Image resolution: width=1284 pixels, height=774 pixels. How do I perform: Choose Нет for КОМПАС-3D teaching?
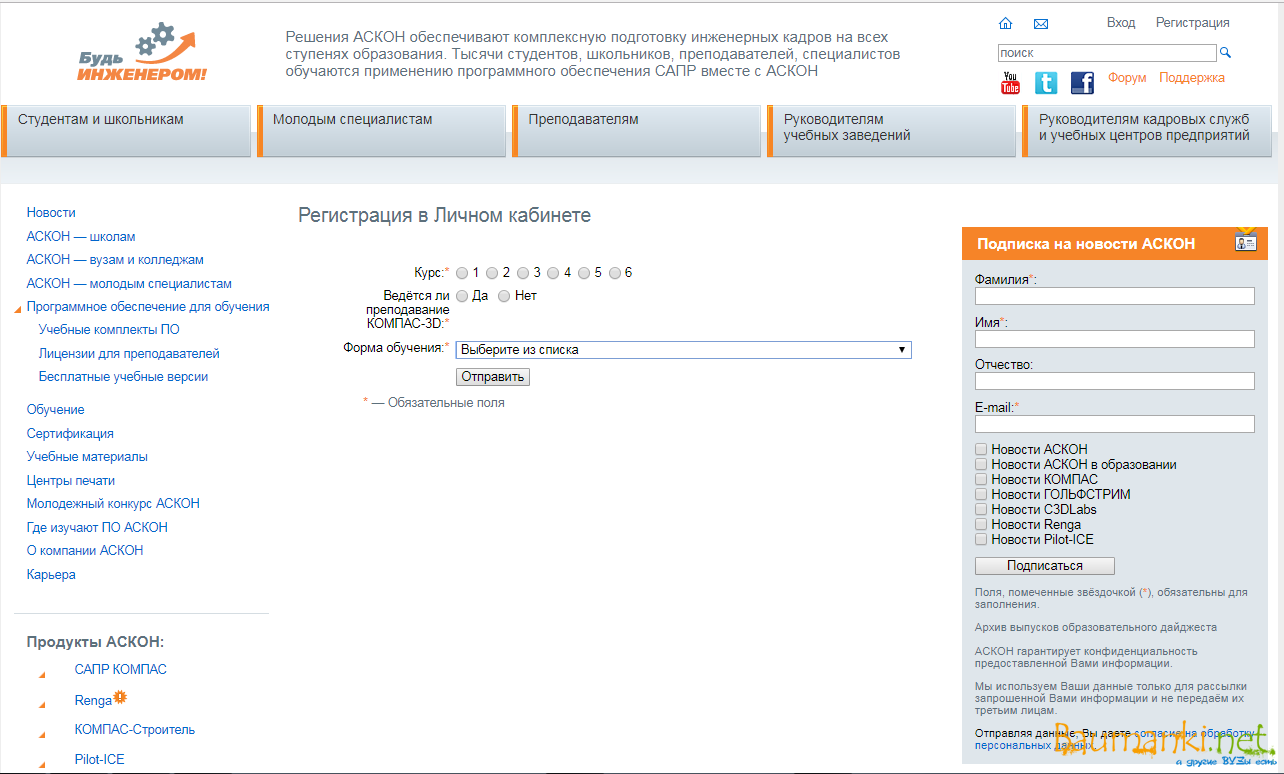[x=504, y=296]
